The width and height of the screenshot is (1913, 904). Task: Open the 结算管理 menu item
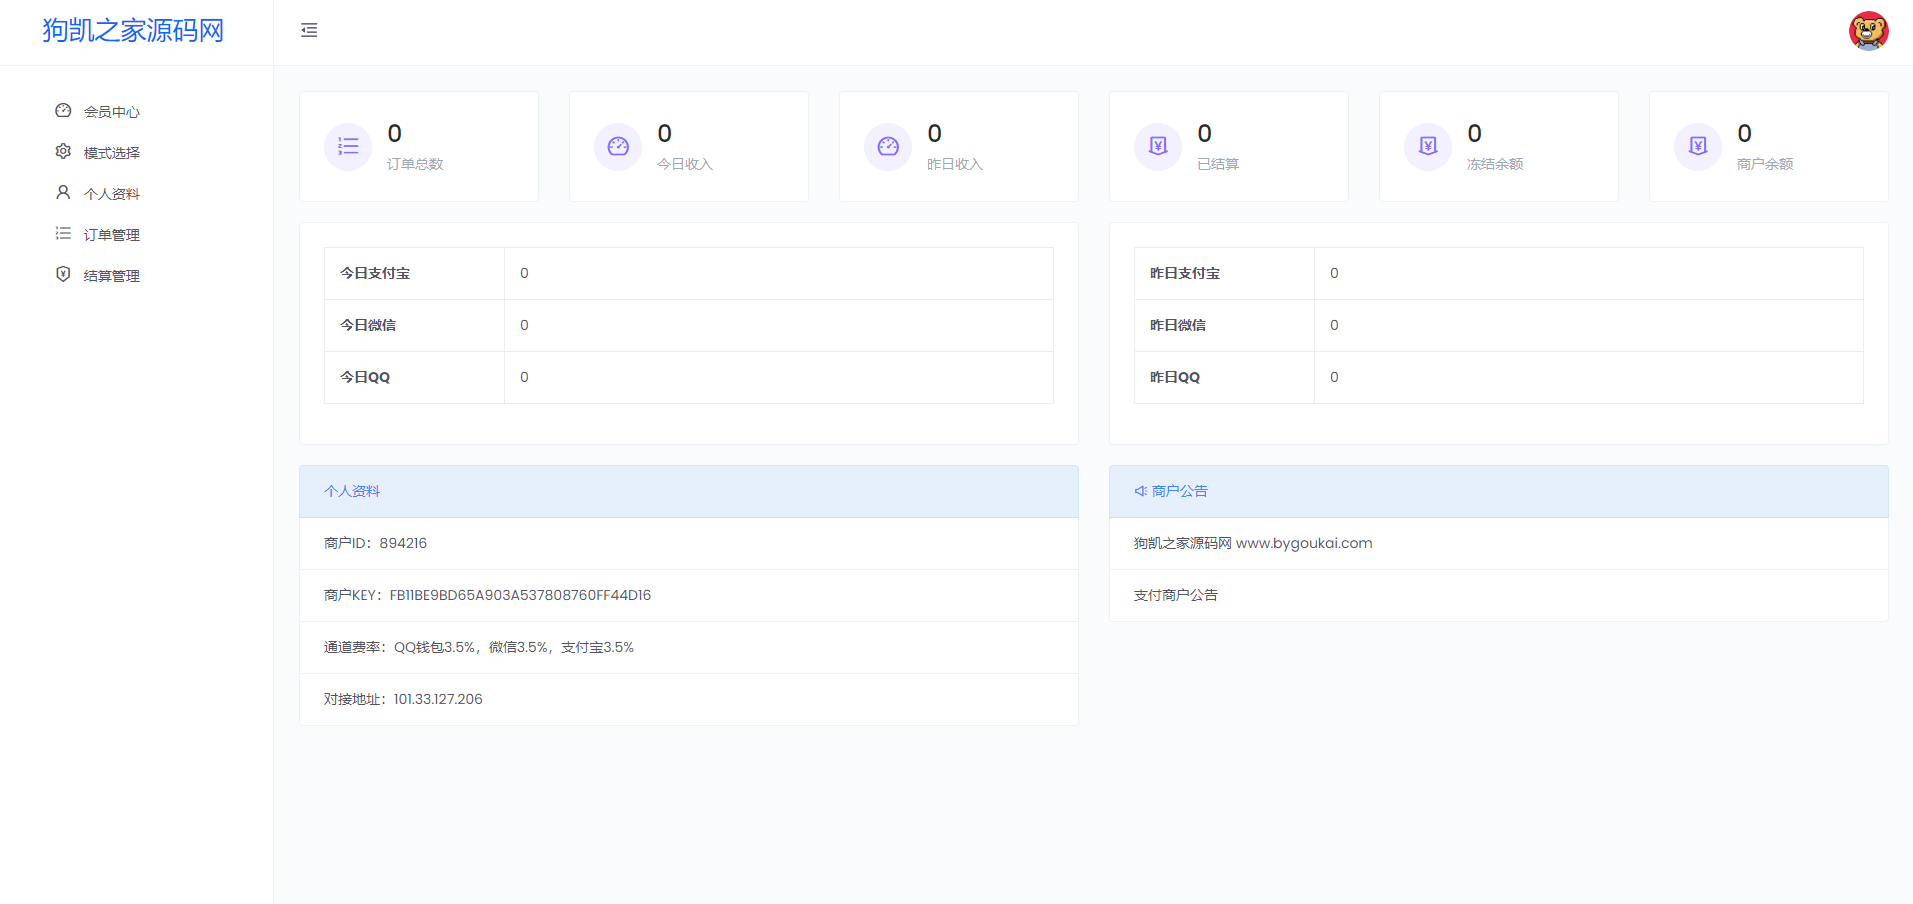[112, 276]
